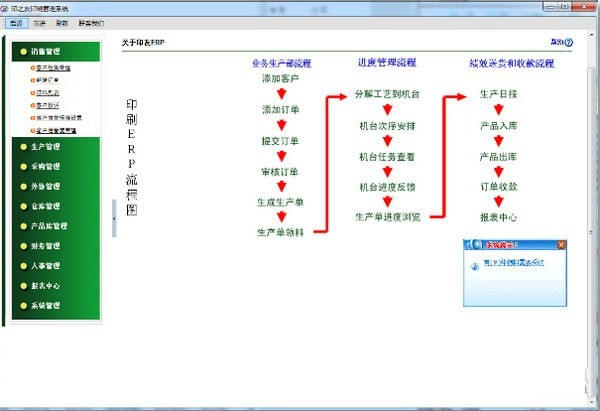Minimize the application window
600x411 pixels.
pyautogui.click(x=550, y=7)
